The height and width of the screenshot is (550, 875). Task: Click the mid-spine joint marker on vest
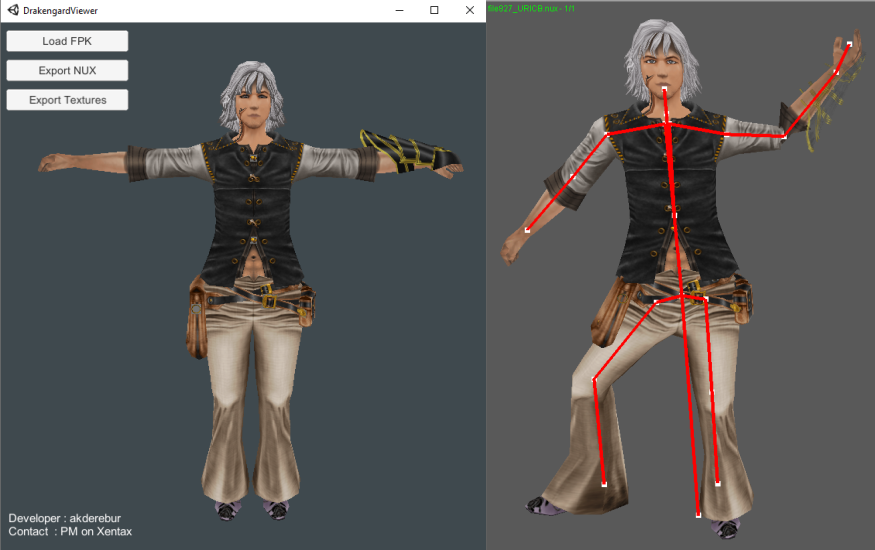674,214
